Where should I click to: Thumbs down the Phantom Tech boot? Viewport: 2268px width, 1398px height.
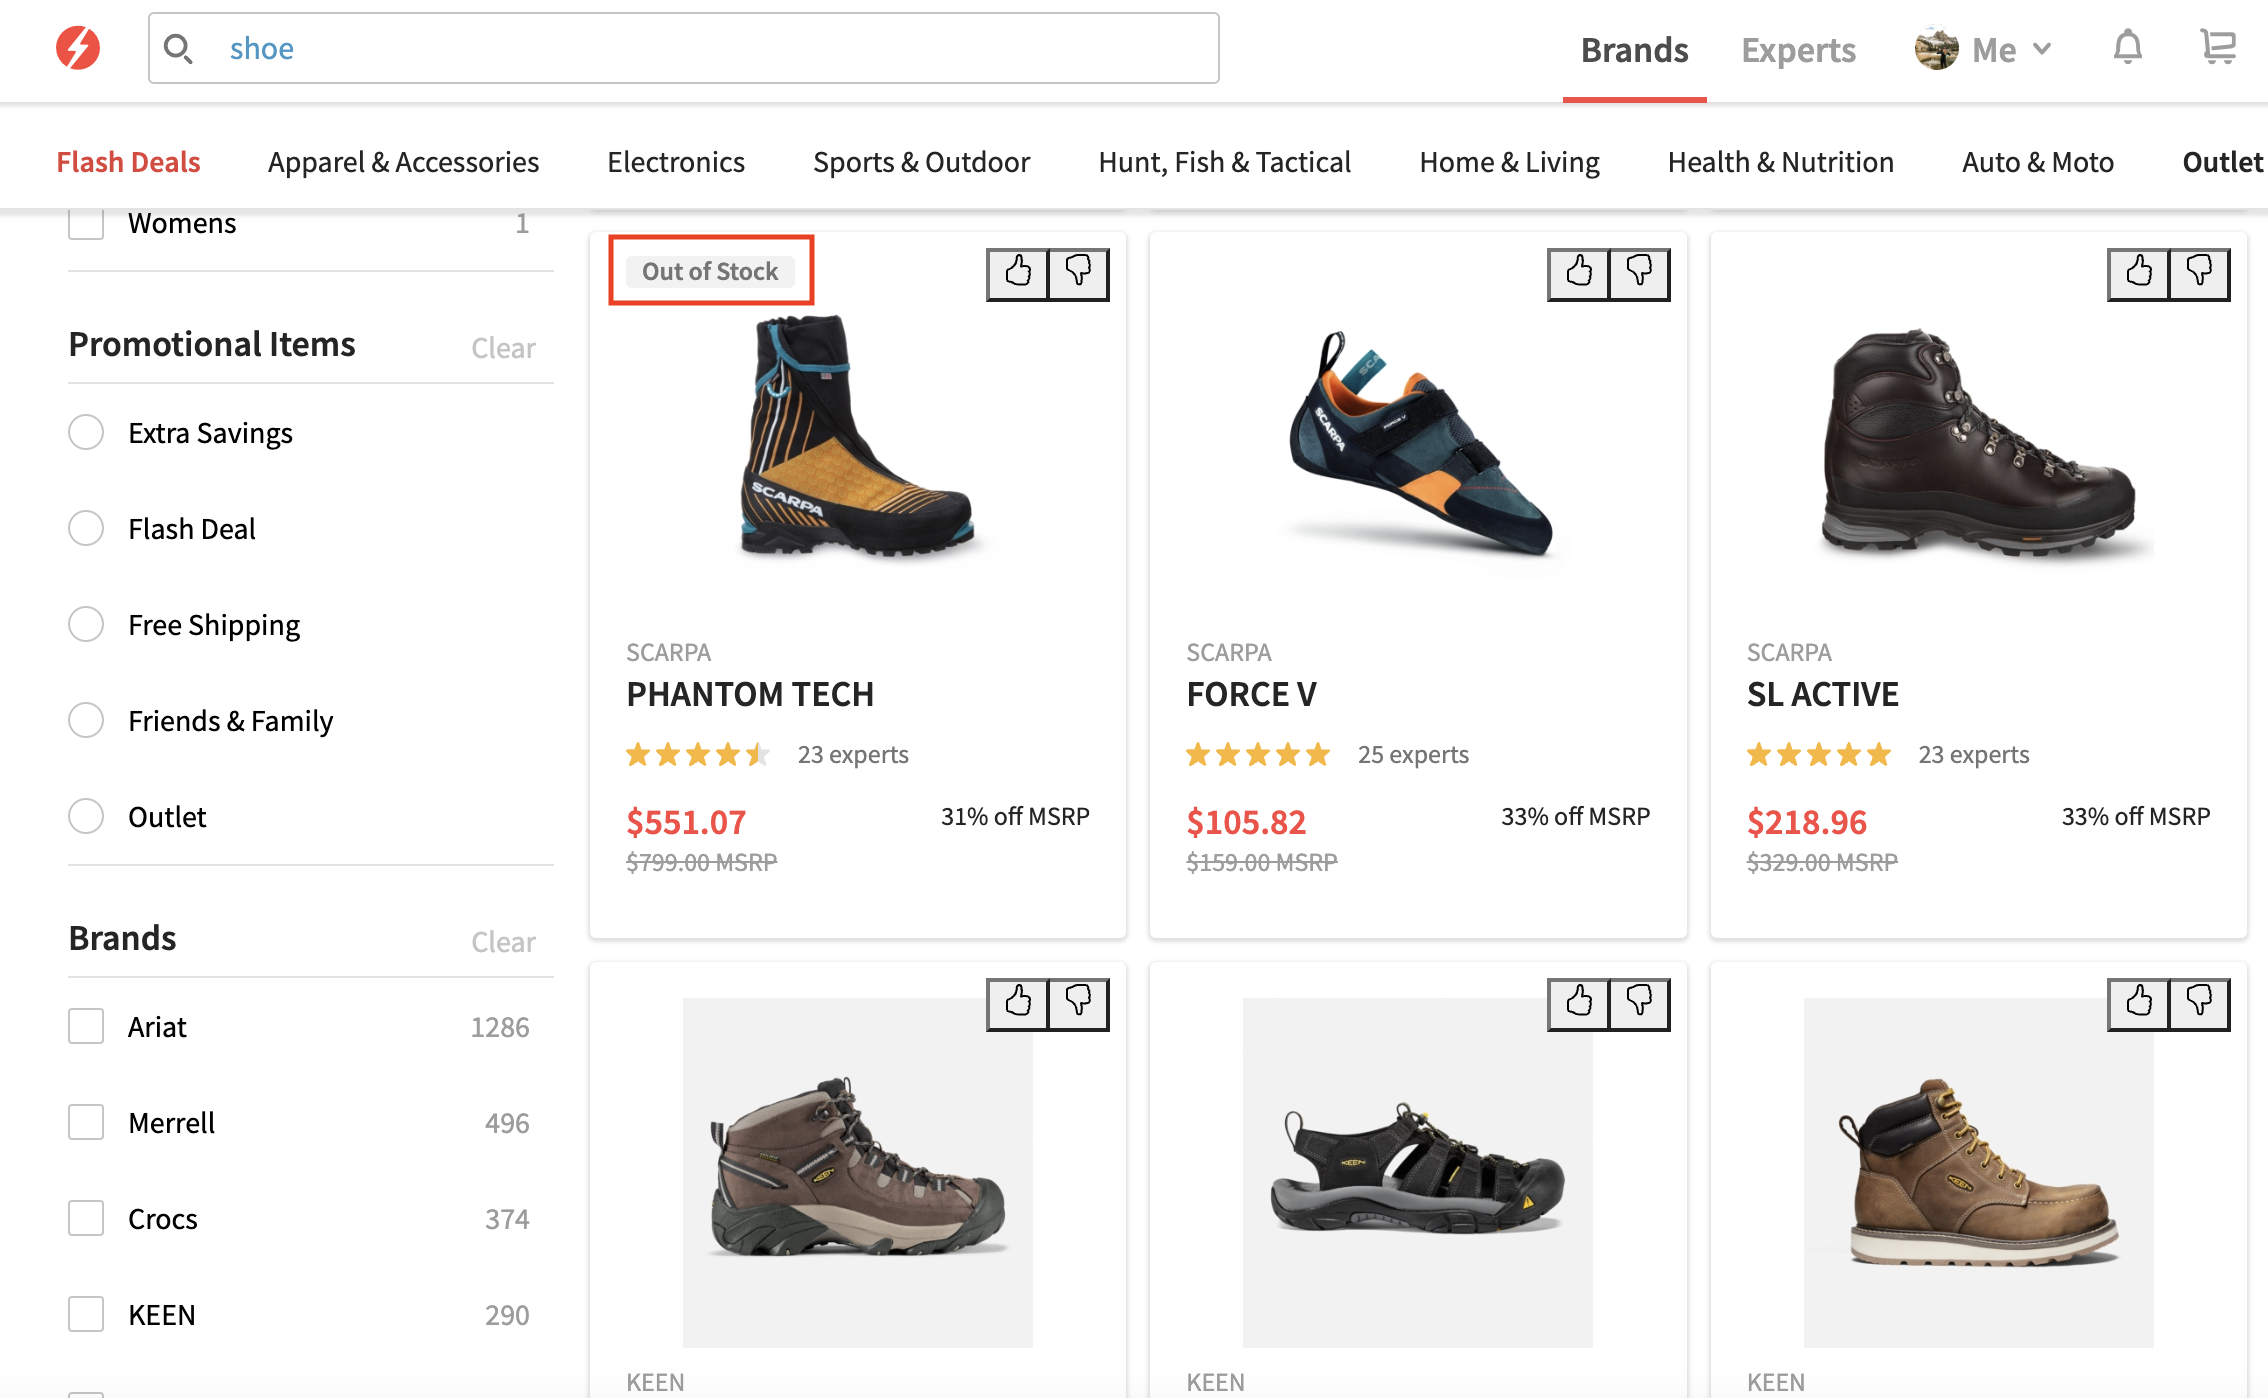[x=1079, y=273]
